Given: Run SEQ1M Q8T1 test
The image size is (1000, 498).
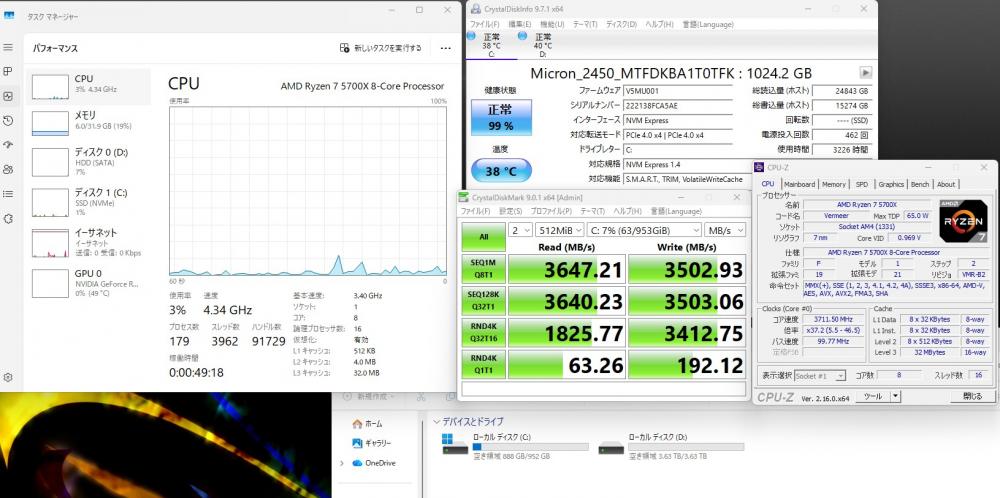Looking at the screenshot, I should [x=483, y=268].
